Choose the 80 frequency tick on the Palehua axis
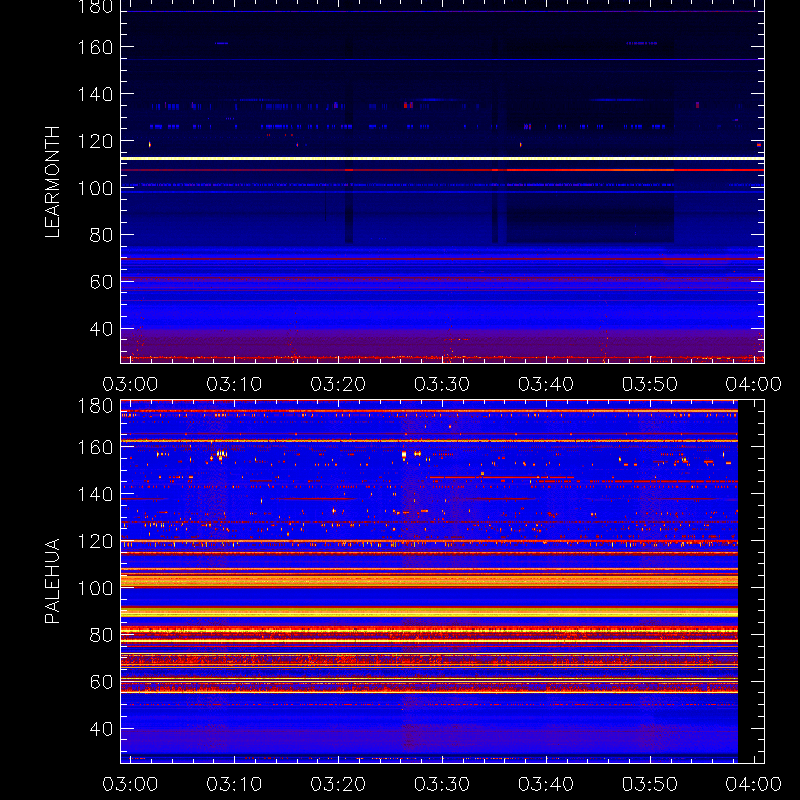 pos(101,635)
